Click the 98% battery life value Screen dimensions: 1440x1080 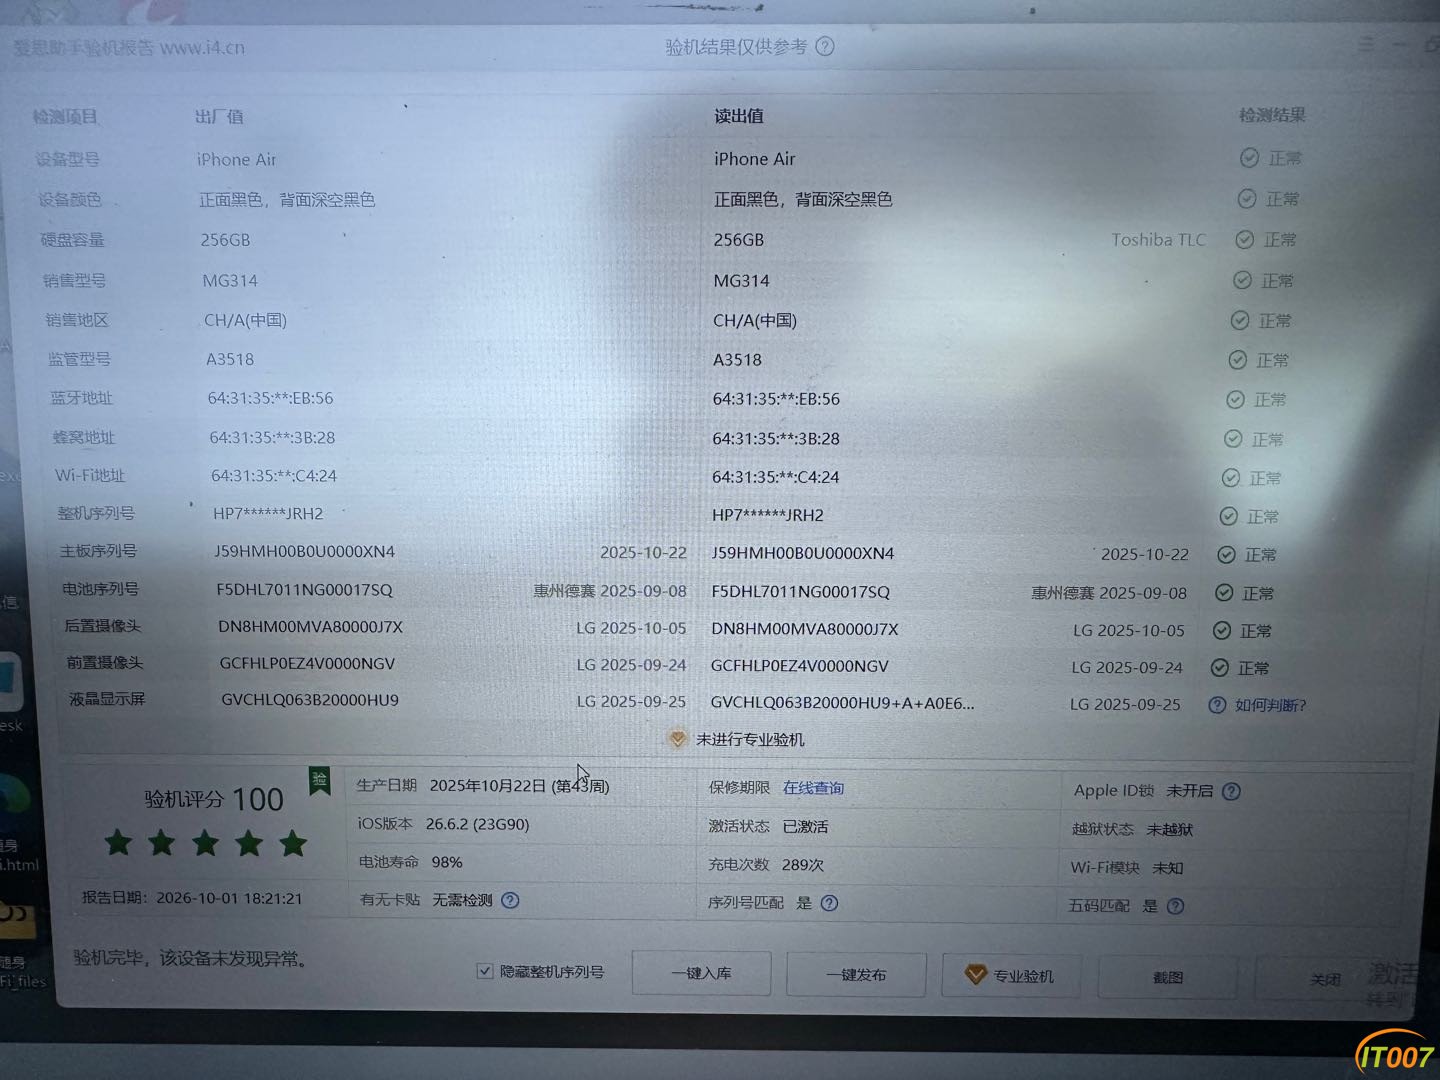[447, 862]
